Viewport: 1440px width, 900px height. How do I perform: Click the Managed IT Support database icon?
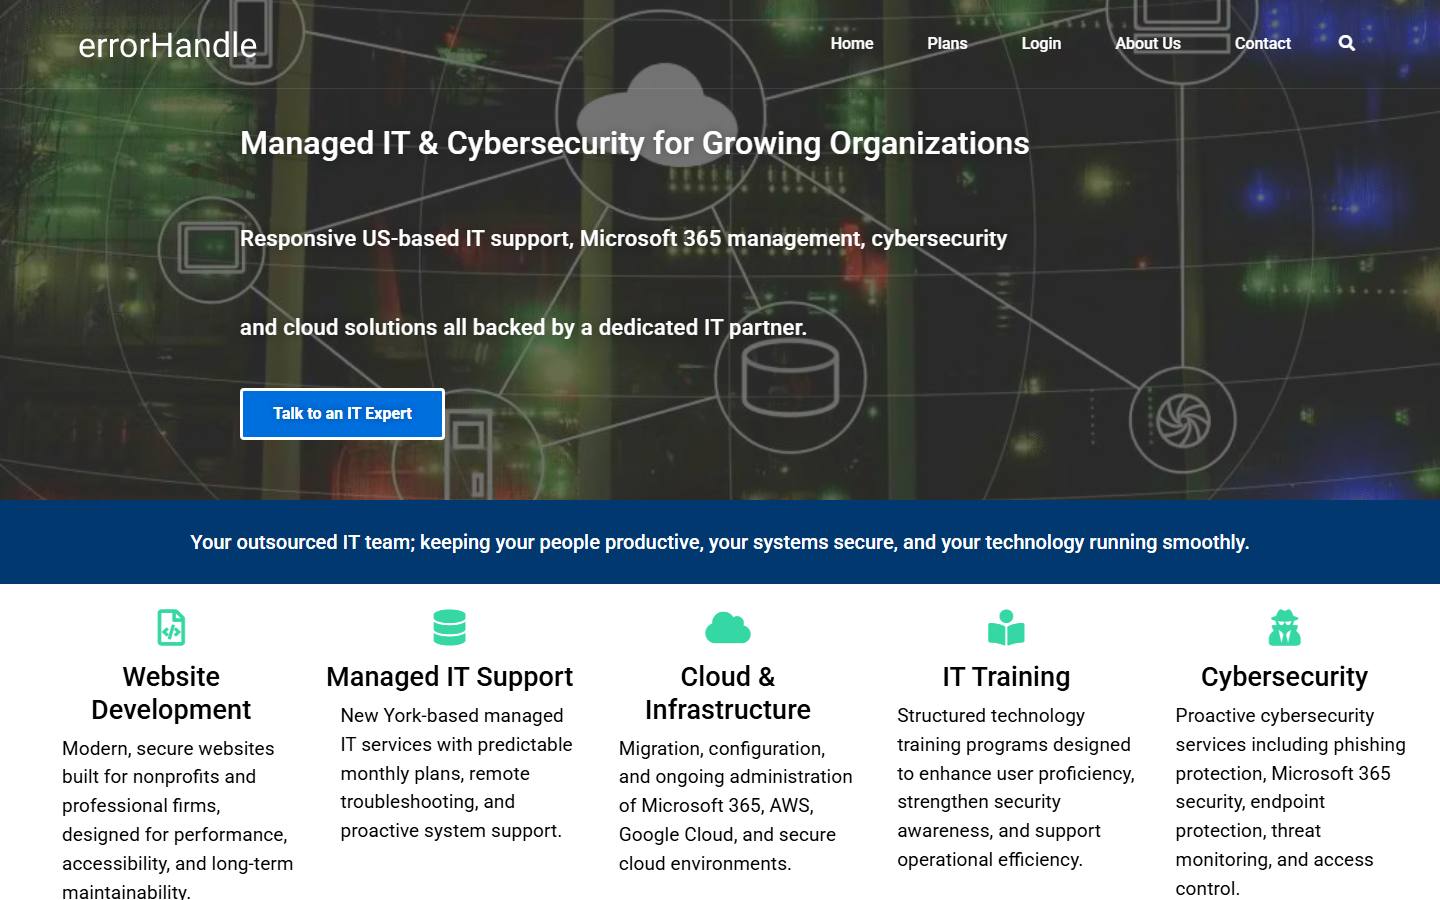point(450,628)
